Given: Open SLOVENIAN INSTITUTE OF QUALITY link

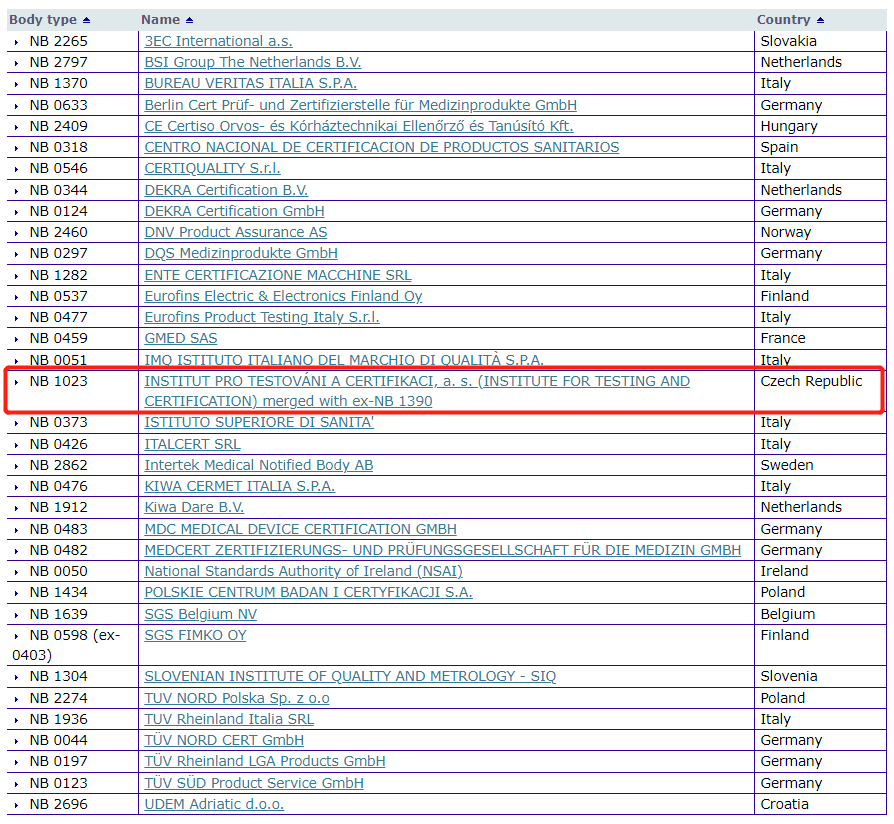Looking at the screenshot, I should click(x=350, y=676).
